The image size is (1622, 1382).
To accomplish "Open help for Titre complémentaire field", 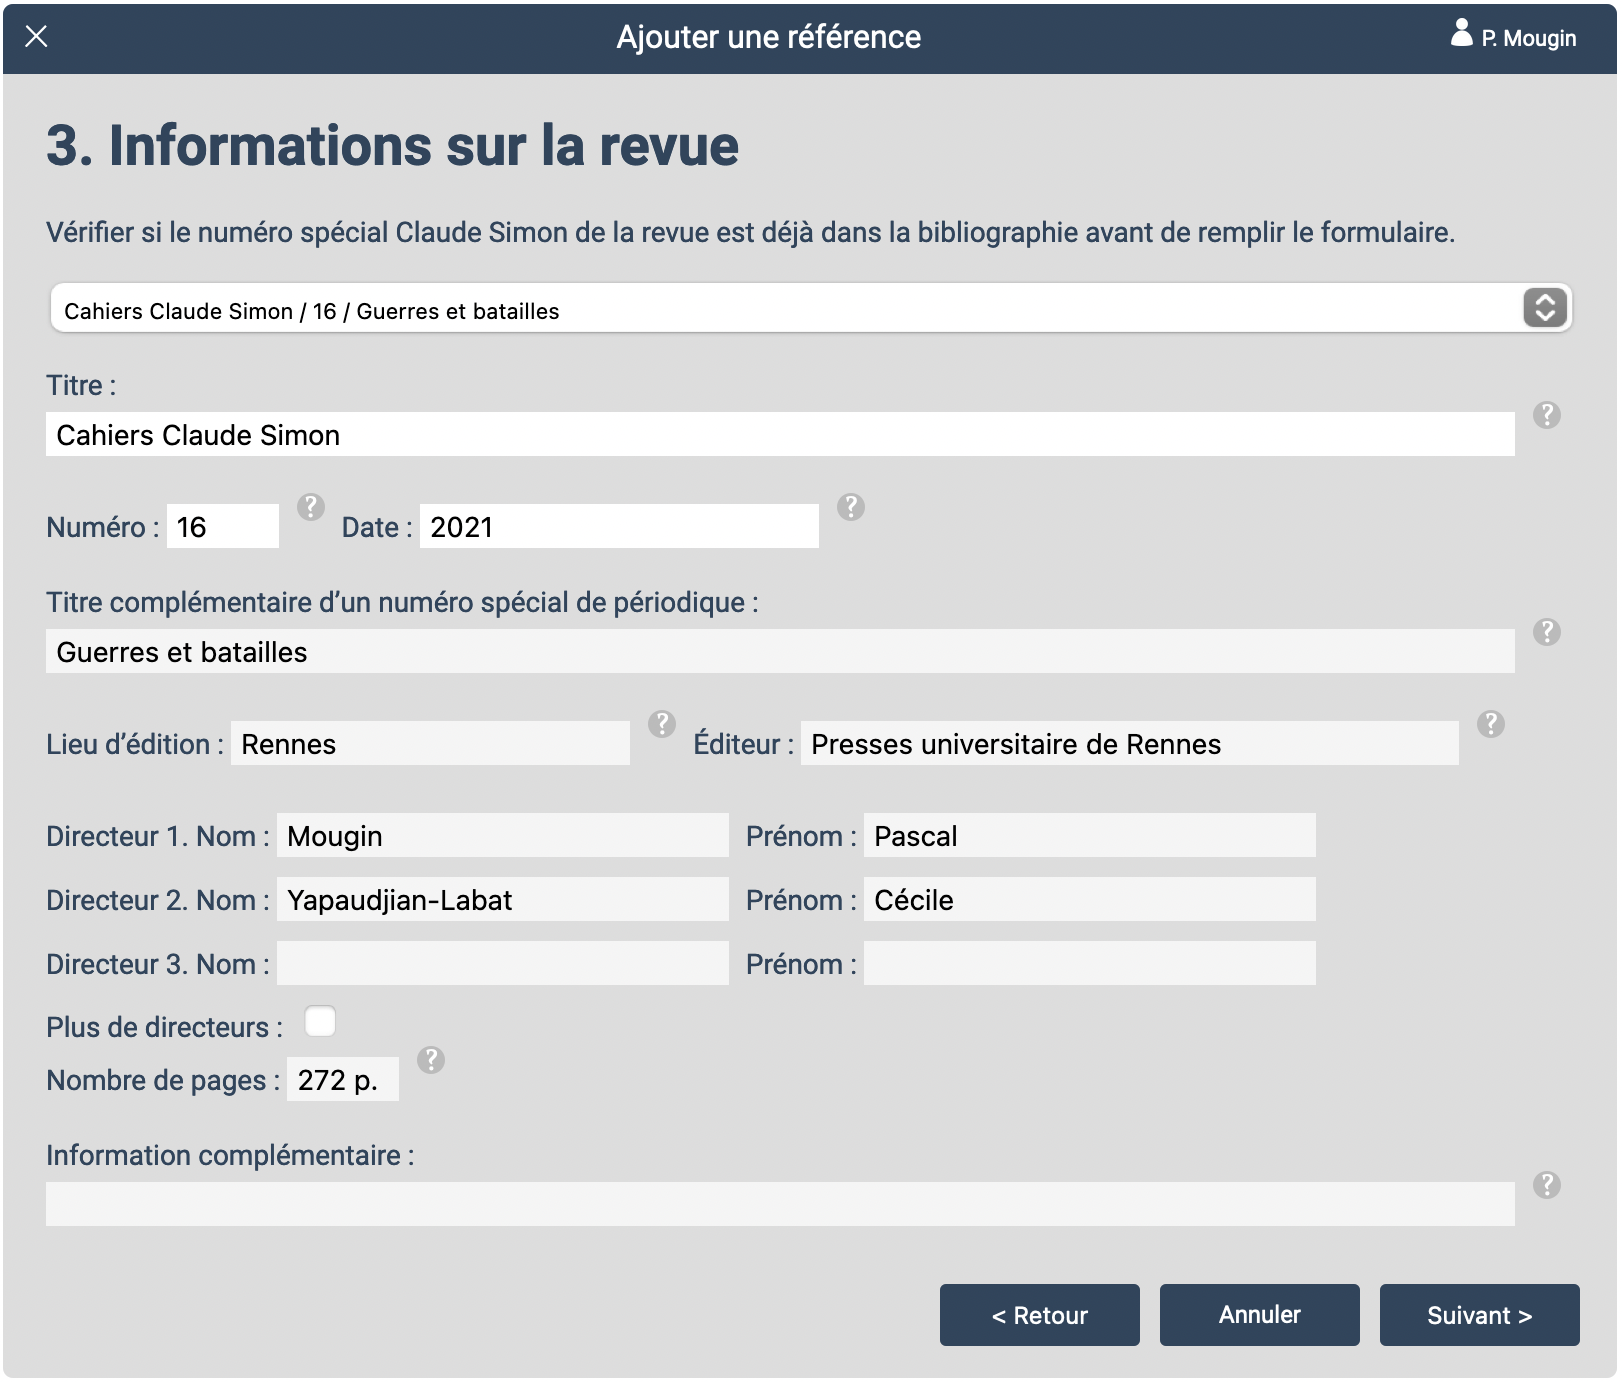I will point(1546,632).
